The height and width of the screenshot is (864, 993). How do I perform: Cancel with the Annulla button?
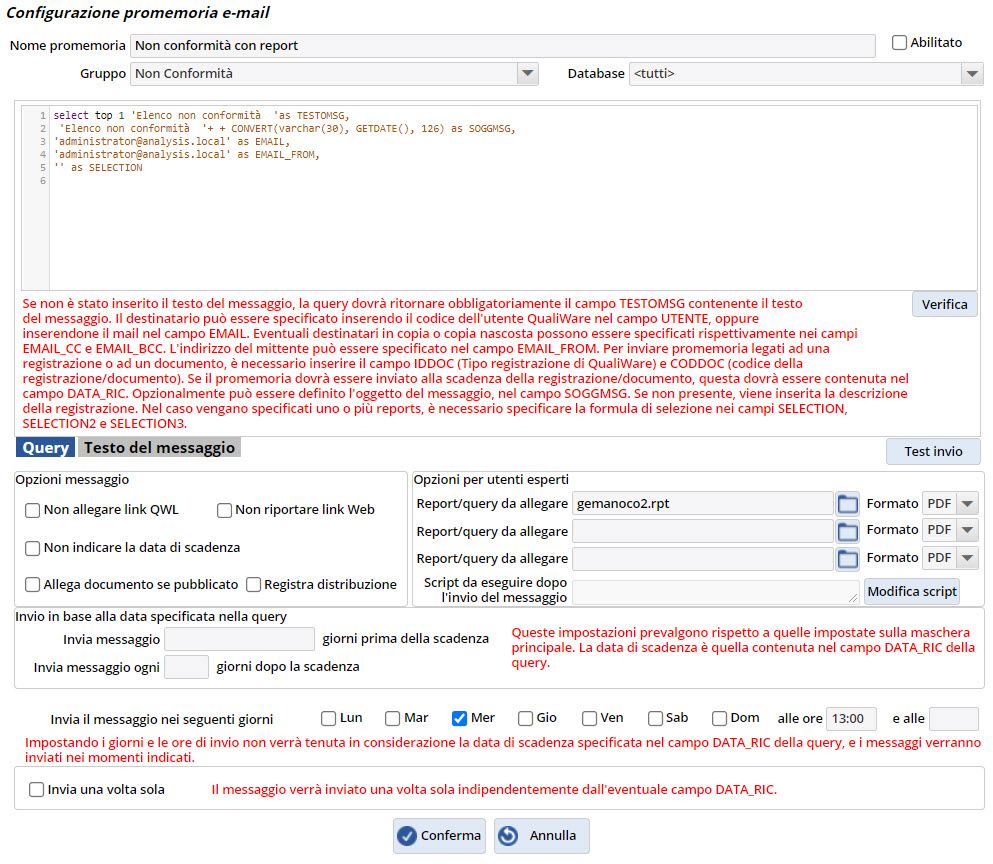click(541, 835)
